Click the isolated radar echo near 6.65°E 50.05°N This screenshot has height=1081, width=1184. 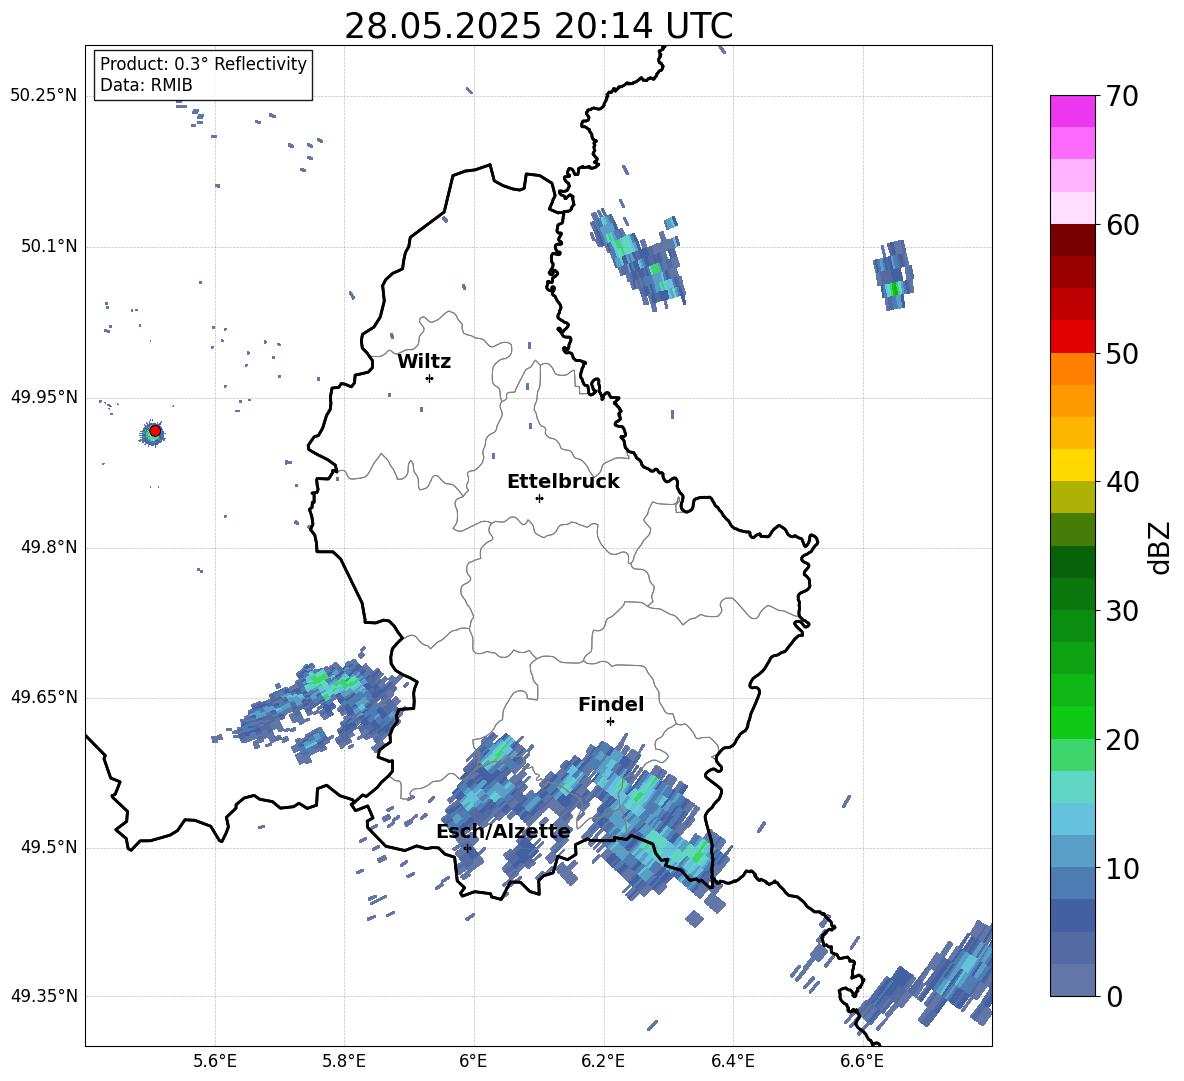(894, 275)
